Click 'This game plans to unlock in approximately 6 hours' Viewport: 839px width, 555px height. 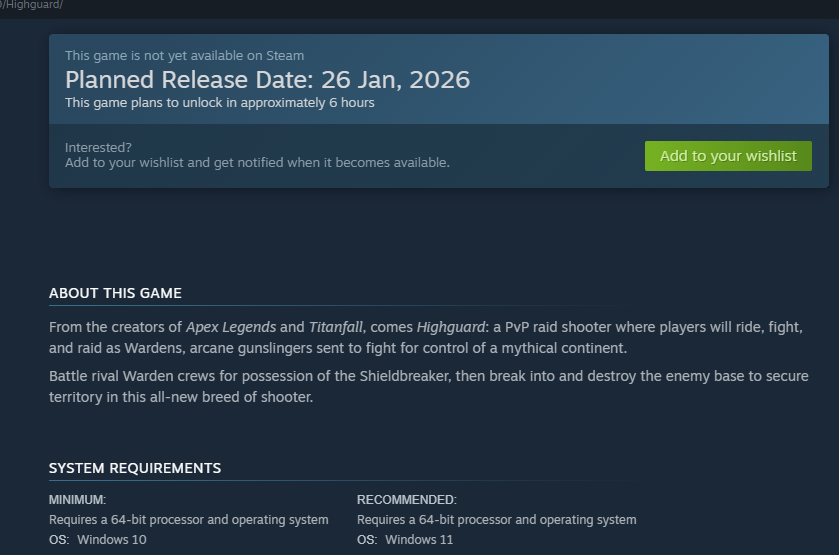click(x=220, y=103)
